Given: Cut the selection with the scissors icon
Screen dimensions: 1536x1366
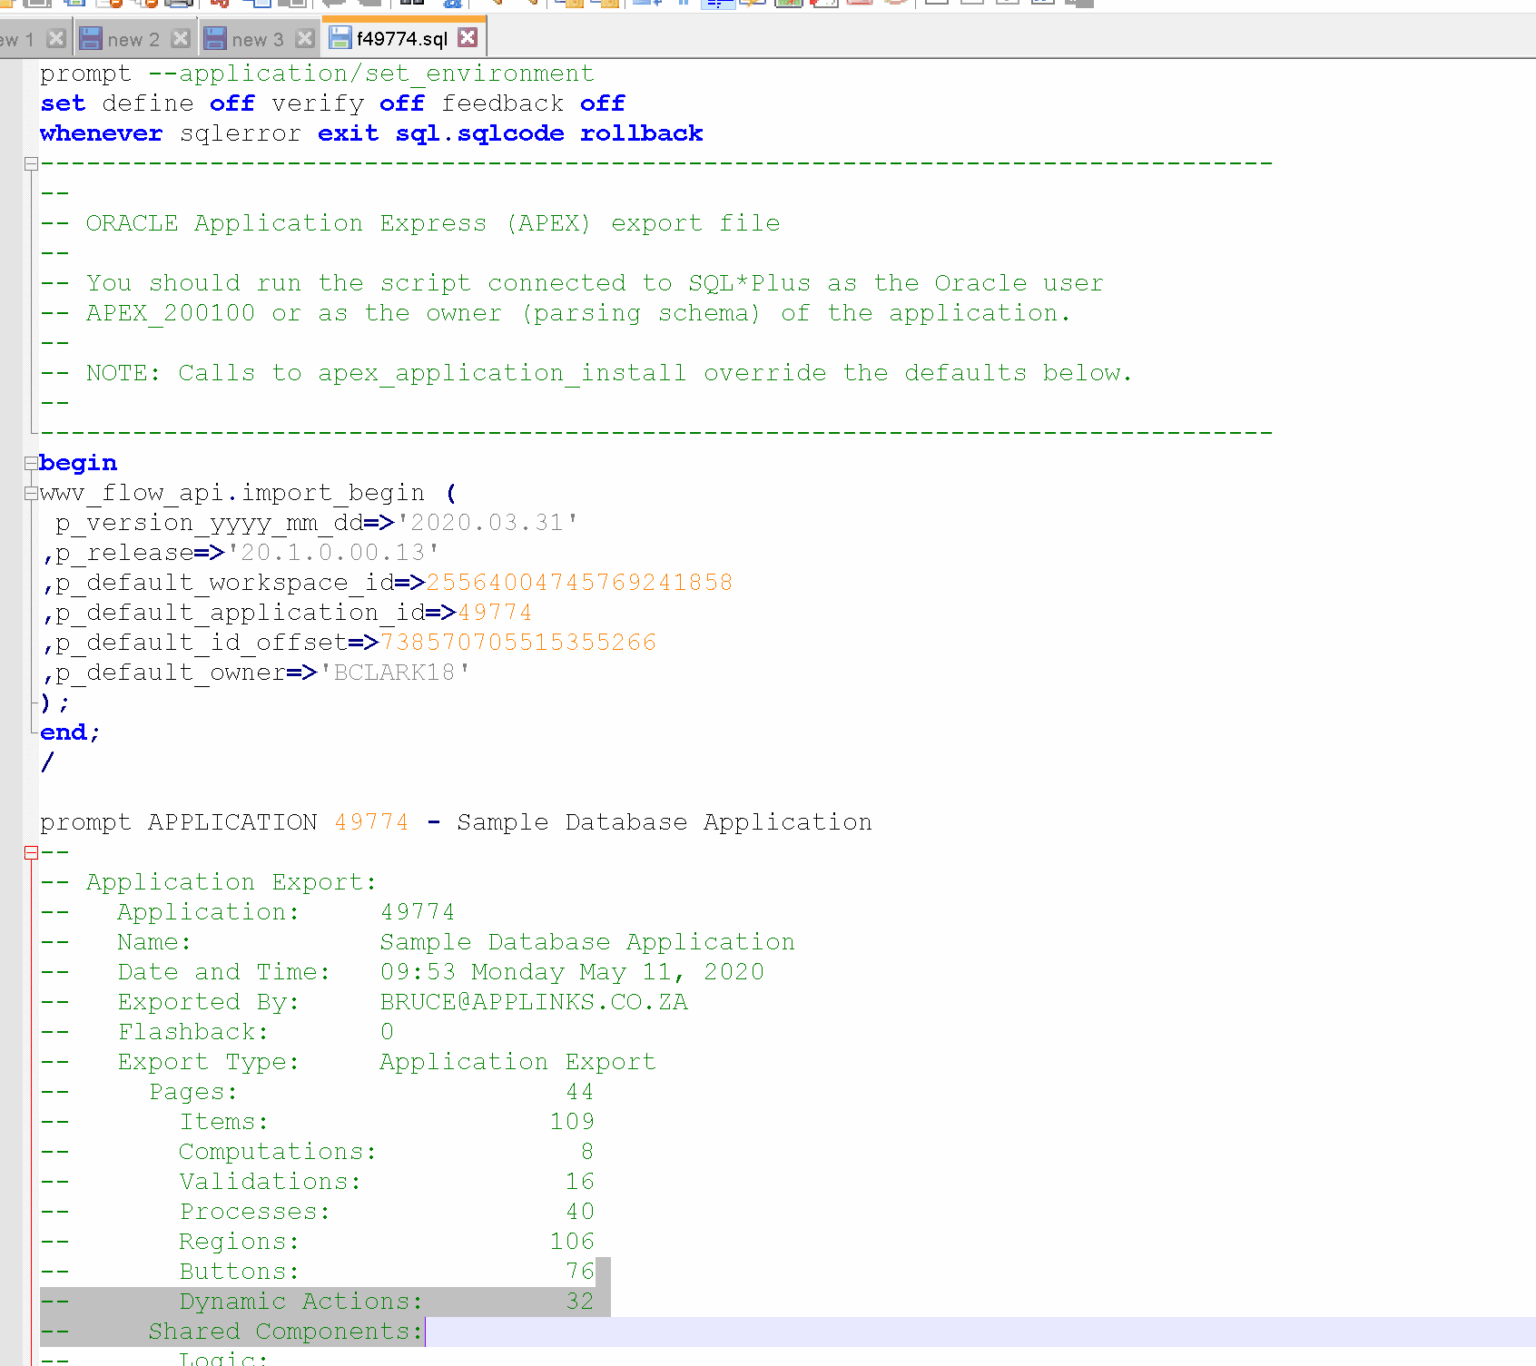Looking at the screenshot, I should pyautogui.click(x=219, y=6).
